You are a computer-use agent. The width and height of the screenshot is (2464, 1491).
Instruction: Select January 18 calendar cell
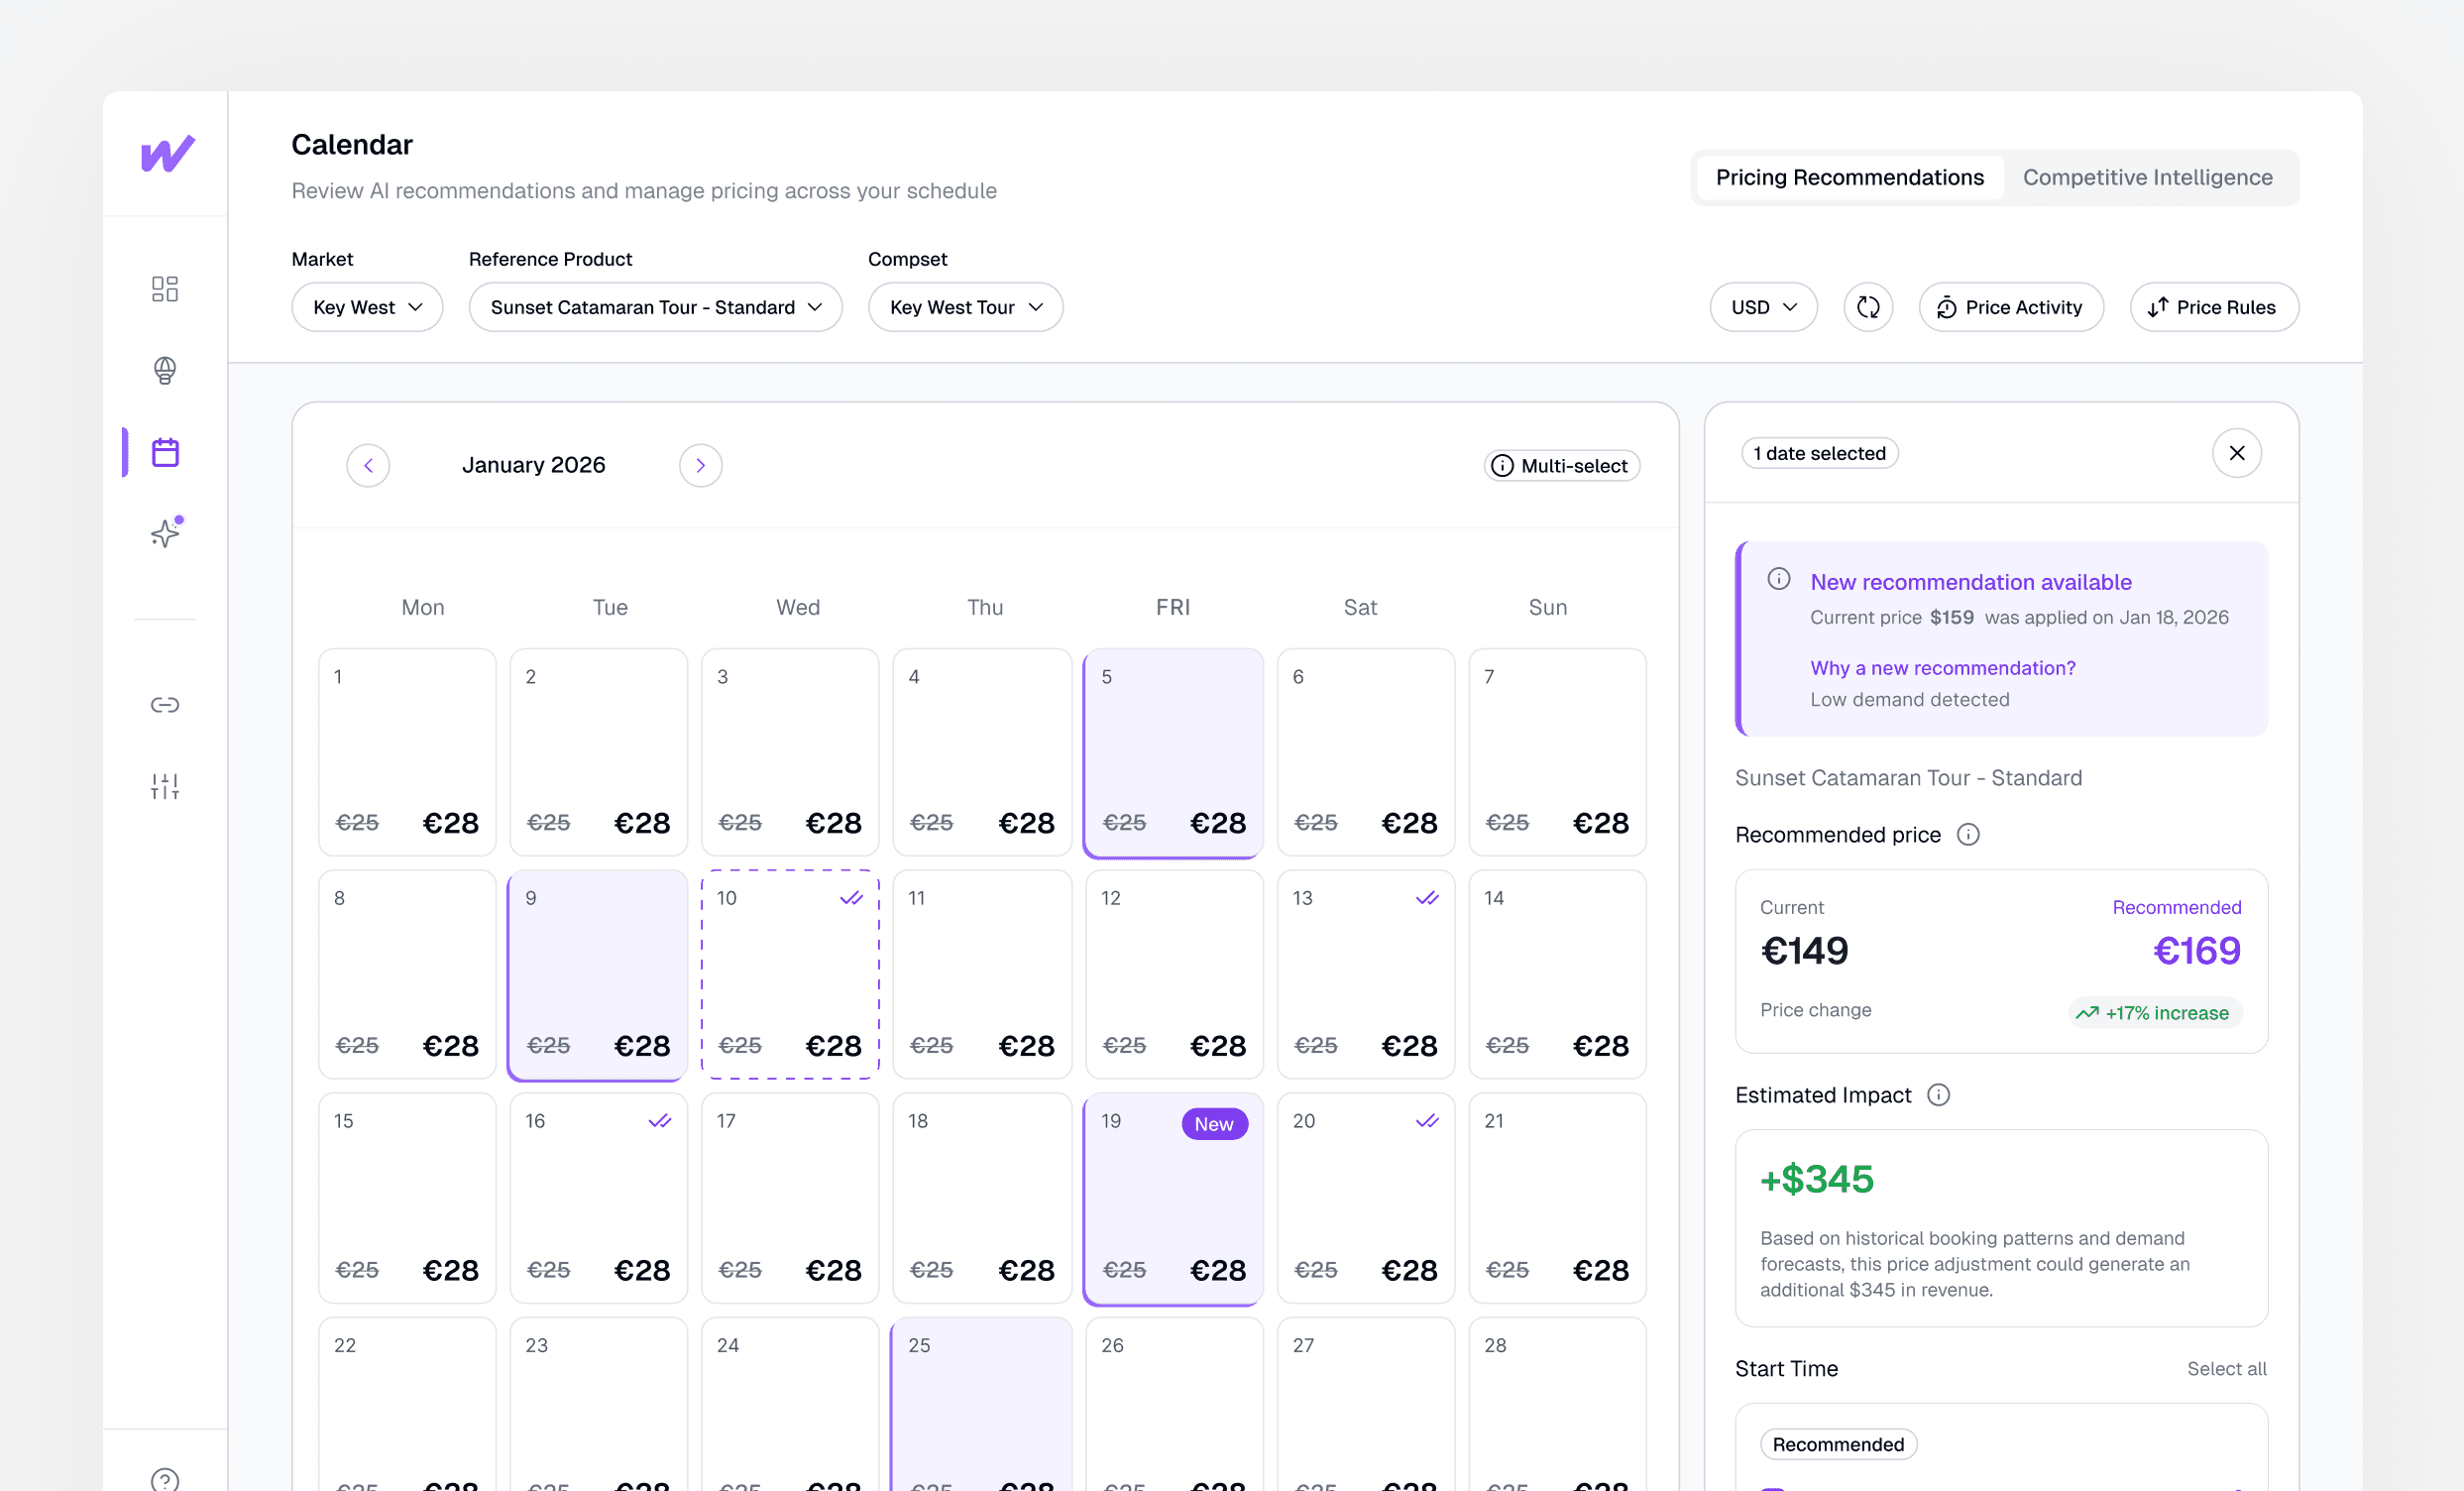982,1198
